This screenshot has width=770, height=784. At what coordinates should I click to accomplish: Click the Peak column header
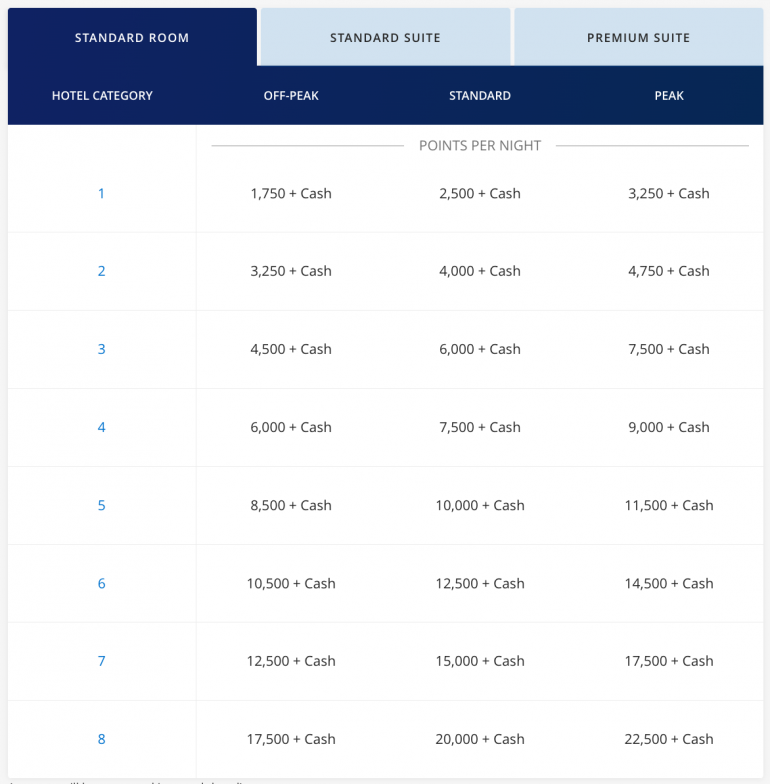coord(669,96)
